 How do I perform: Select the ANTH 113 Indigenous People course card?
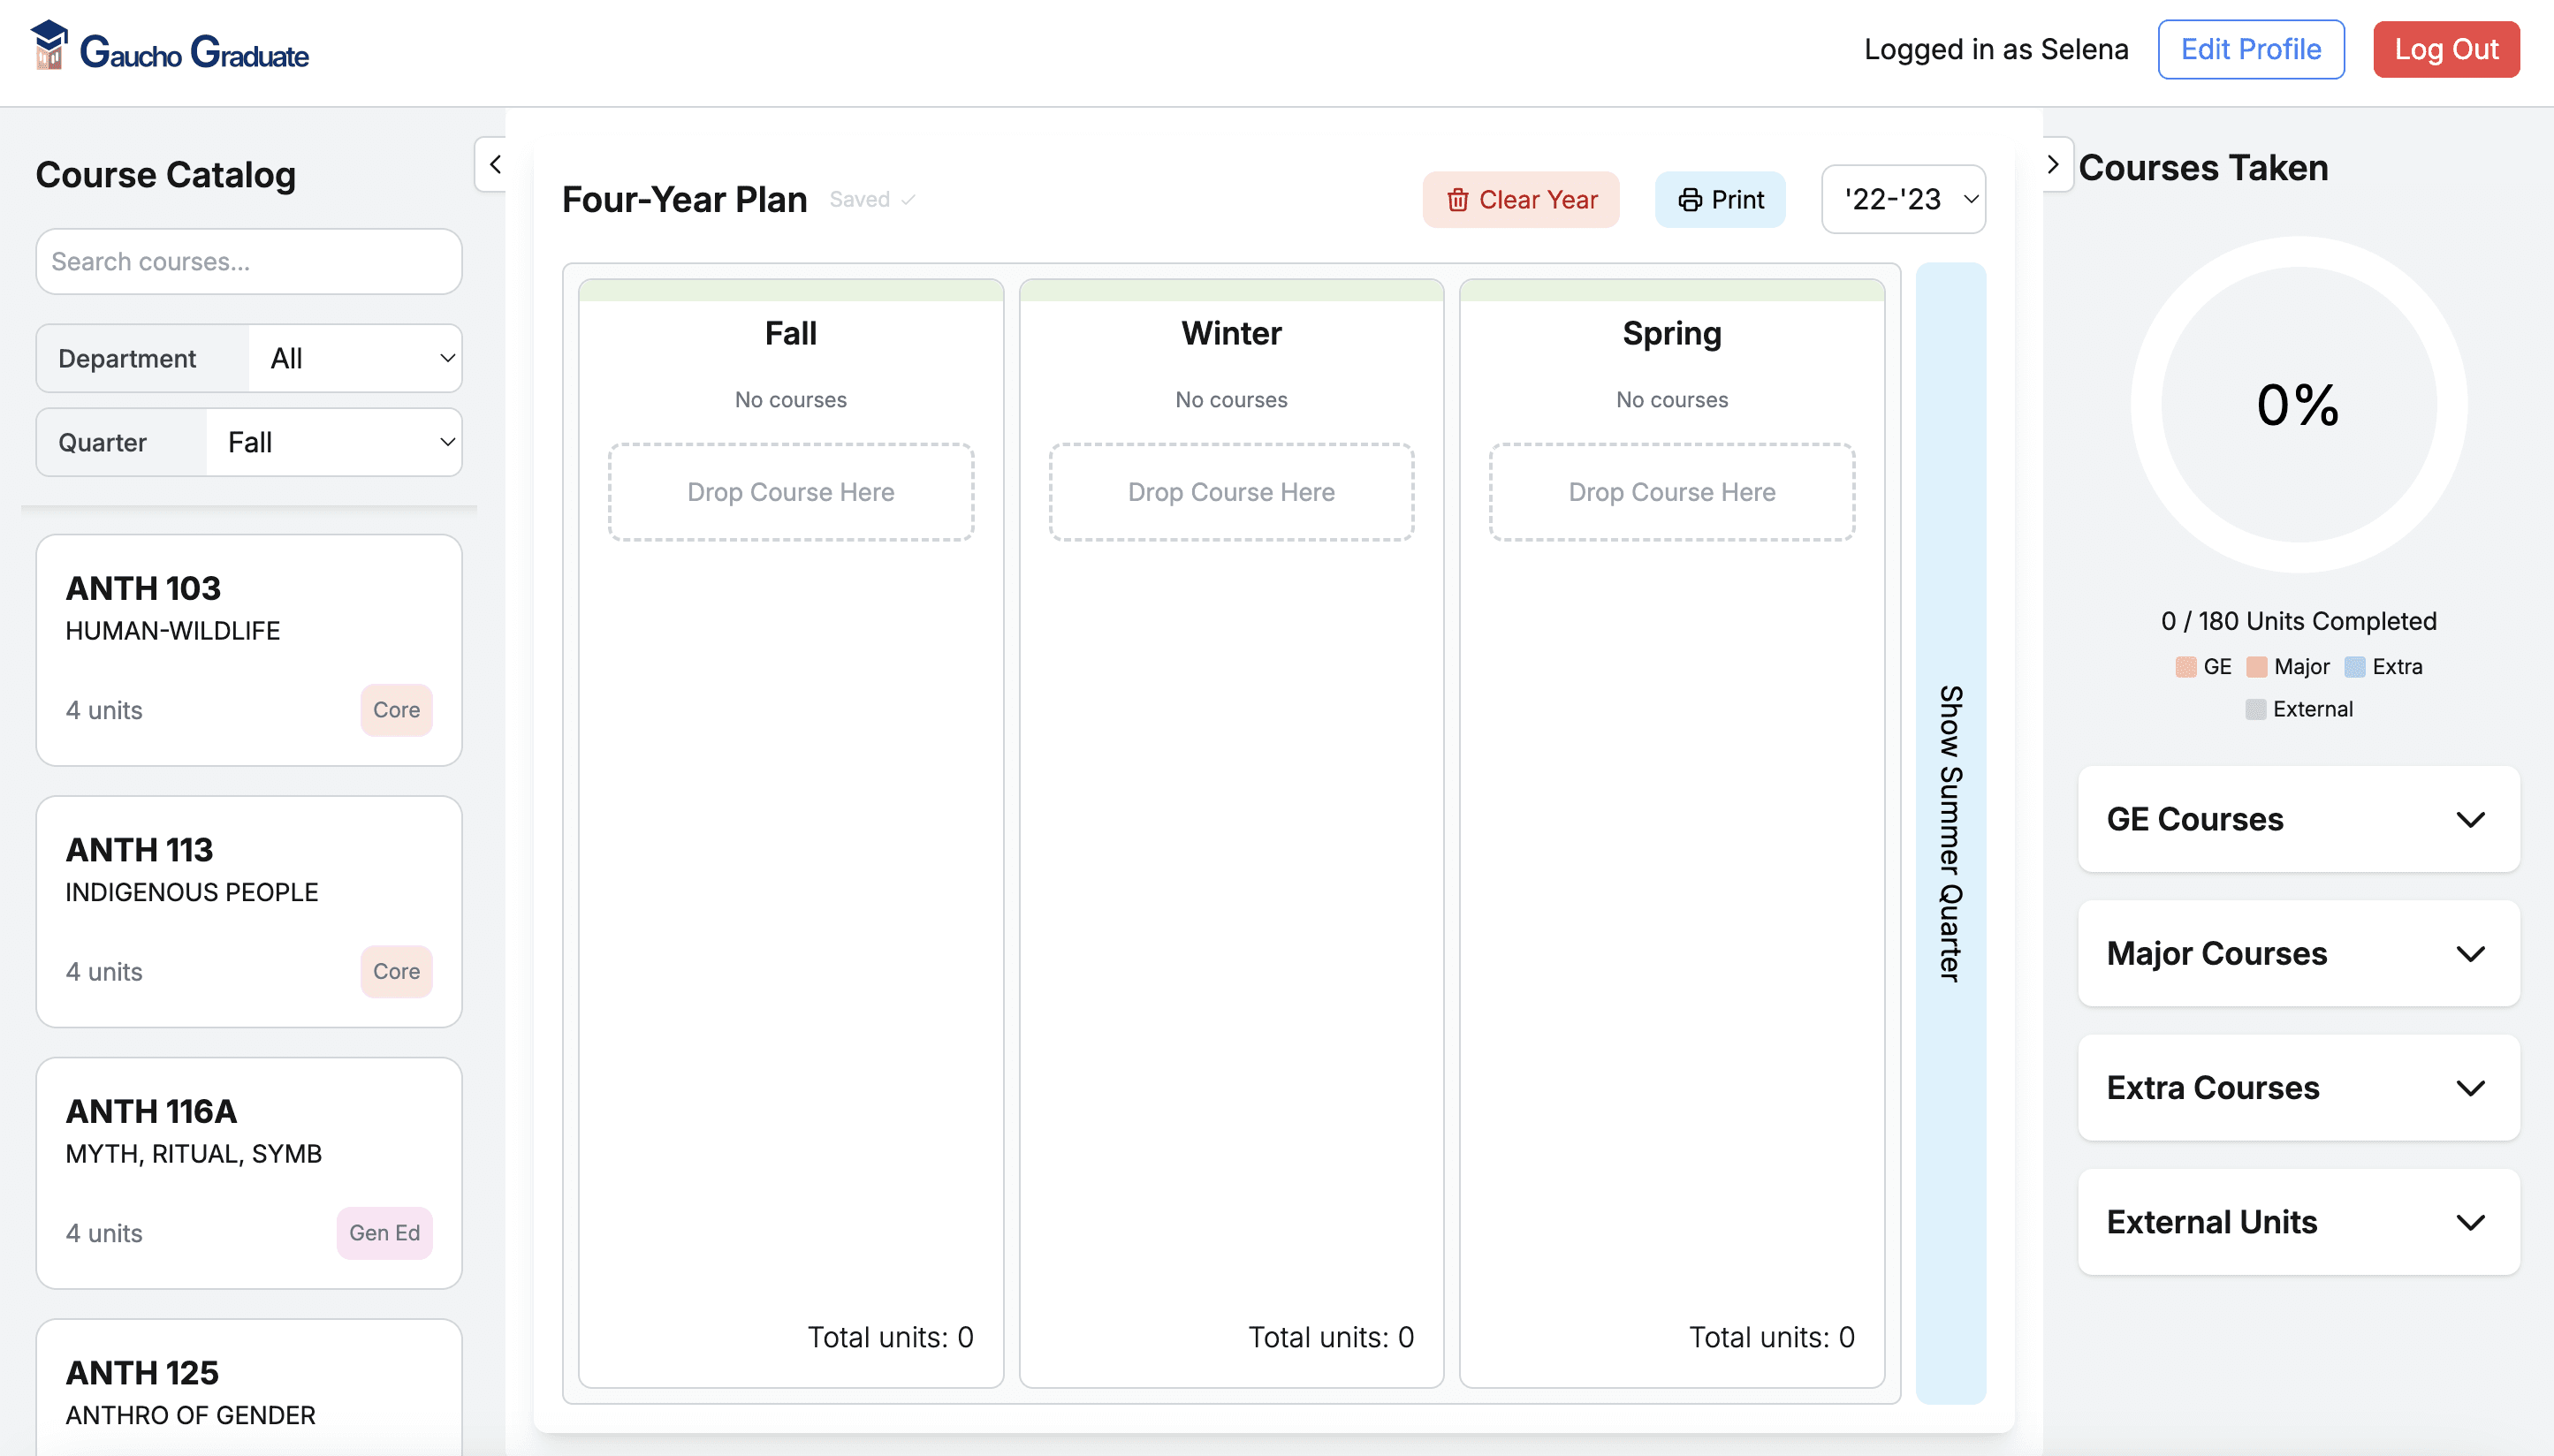[249, 911]
